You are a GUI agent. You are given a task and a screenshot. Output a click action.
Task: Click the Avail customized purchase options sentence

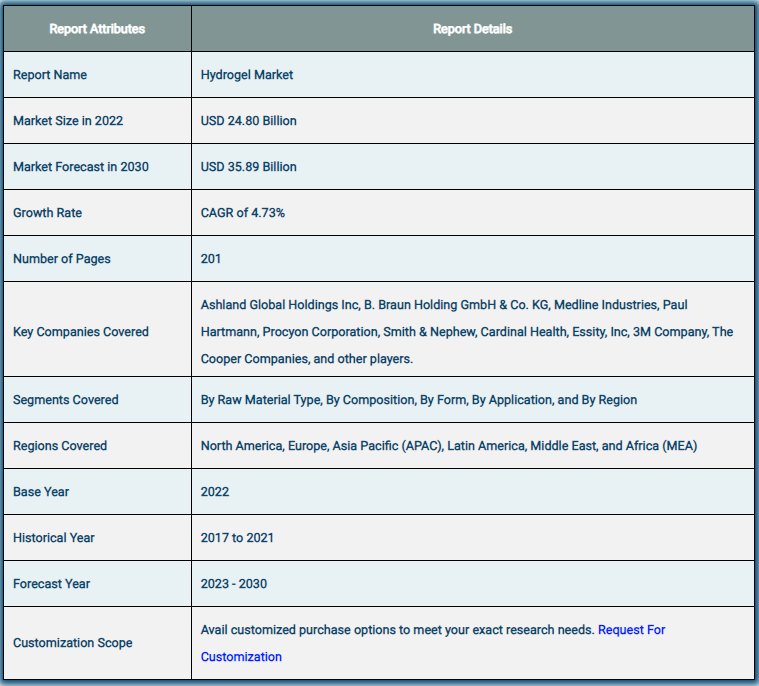(397, 630)
